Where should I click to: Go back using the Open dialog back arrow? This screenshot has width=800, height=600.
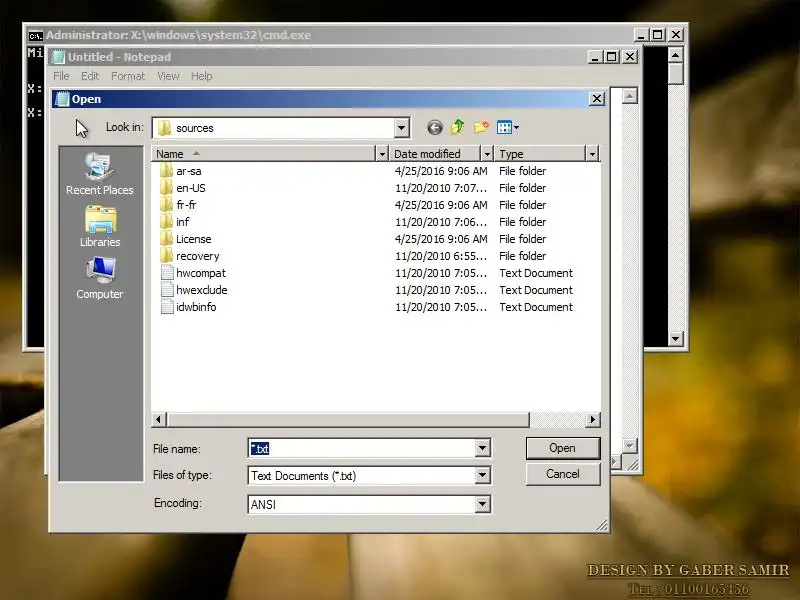[x=435, y=128]
